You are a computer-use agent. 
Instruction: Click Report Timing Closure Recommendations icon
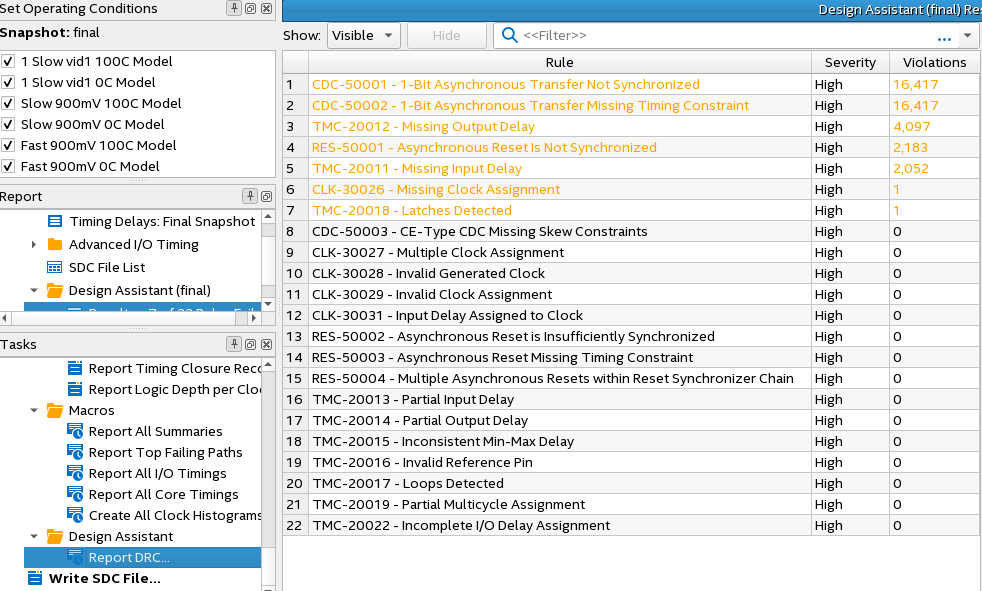coord(75,368)
